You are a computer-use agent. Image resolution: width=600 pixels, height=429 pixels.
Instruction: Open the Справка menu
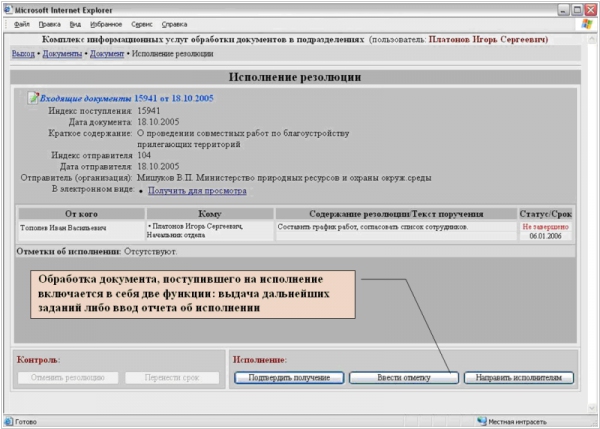coord(175,23)
